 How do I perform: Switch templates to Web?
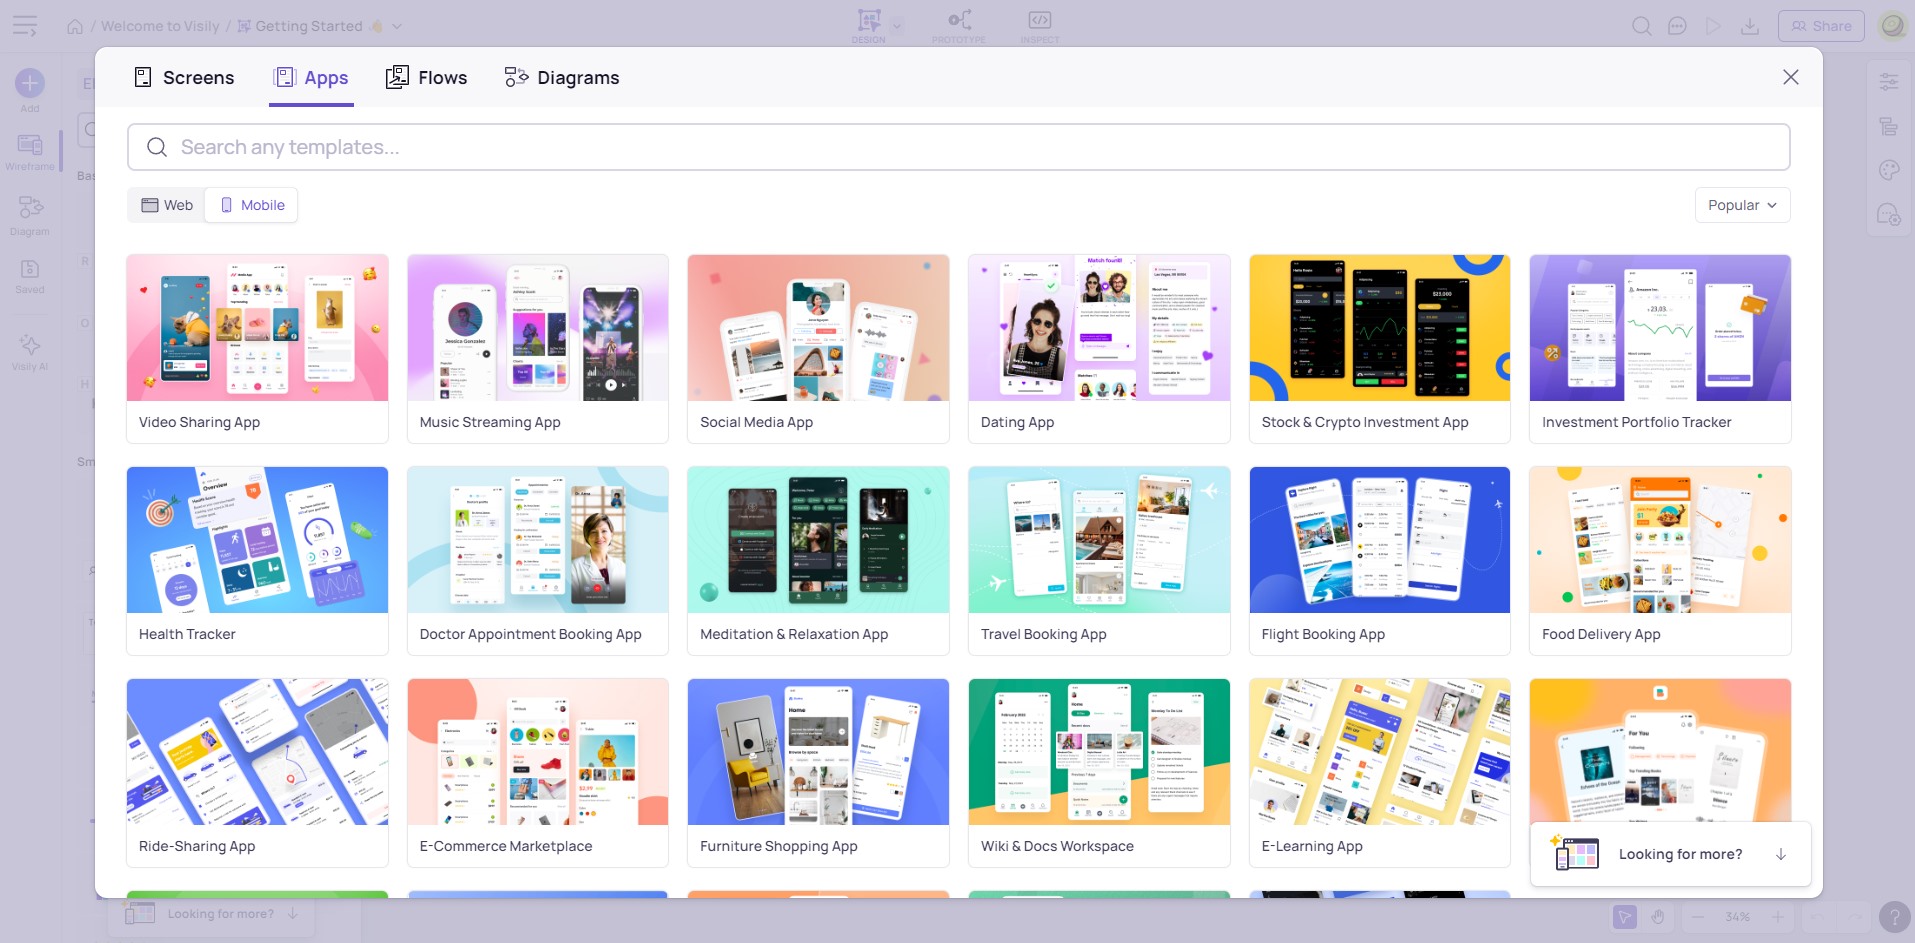(x=167, y=205)
